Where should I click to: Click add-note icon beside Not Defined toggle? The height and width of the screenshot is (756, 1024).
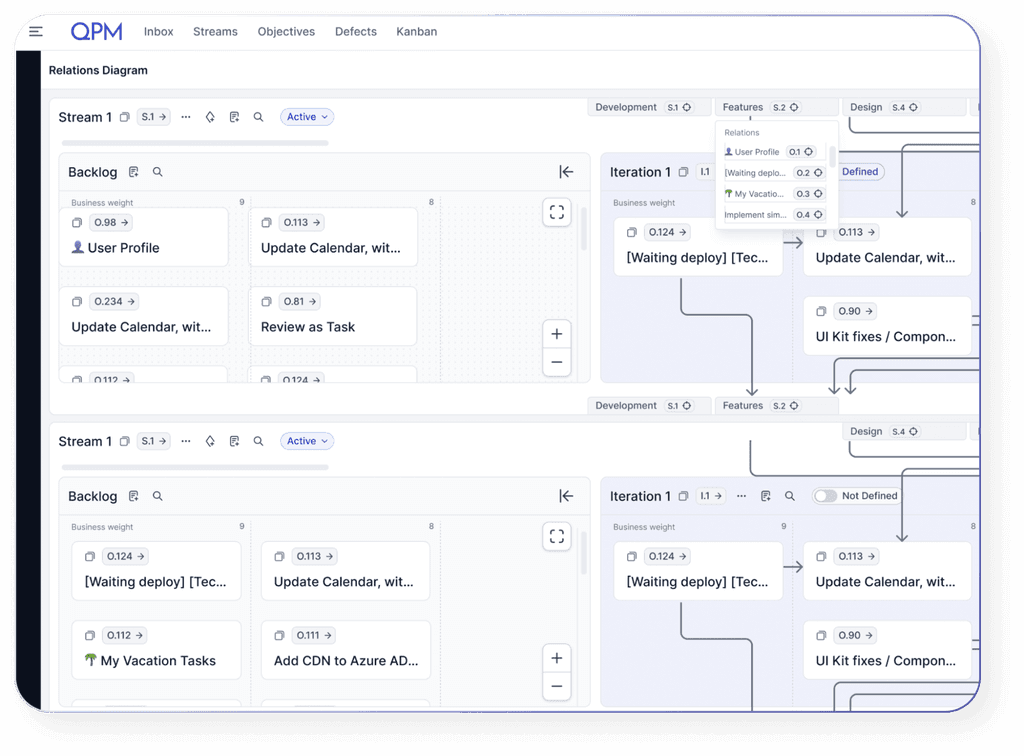pyautogui.click(x=766, y=496)
